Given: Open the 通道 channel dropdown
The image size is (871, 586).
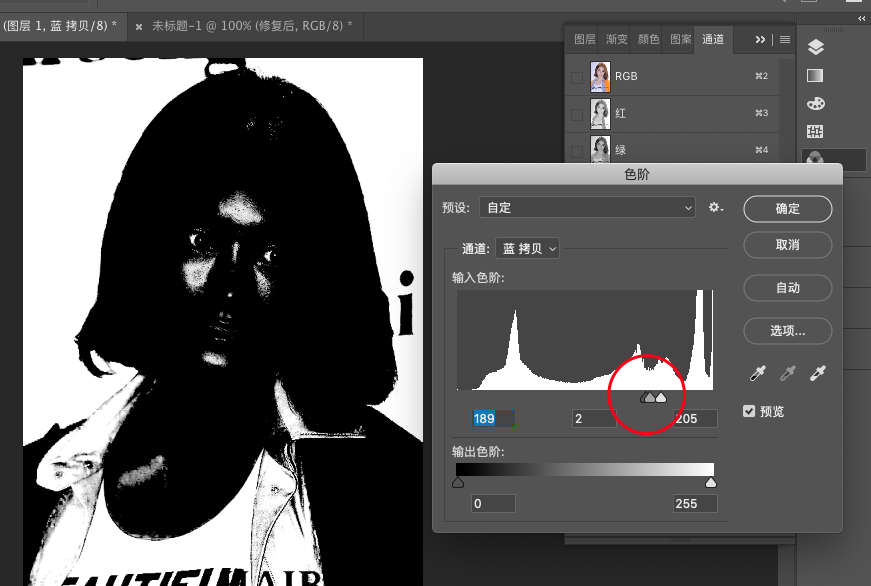Looking at the screenshot, I should click(x=527, y=248).
